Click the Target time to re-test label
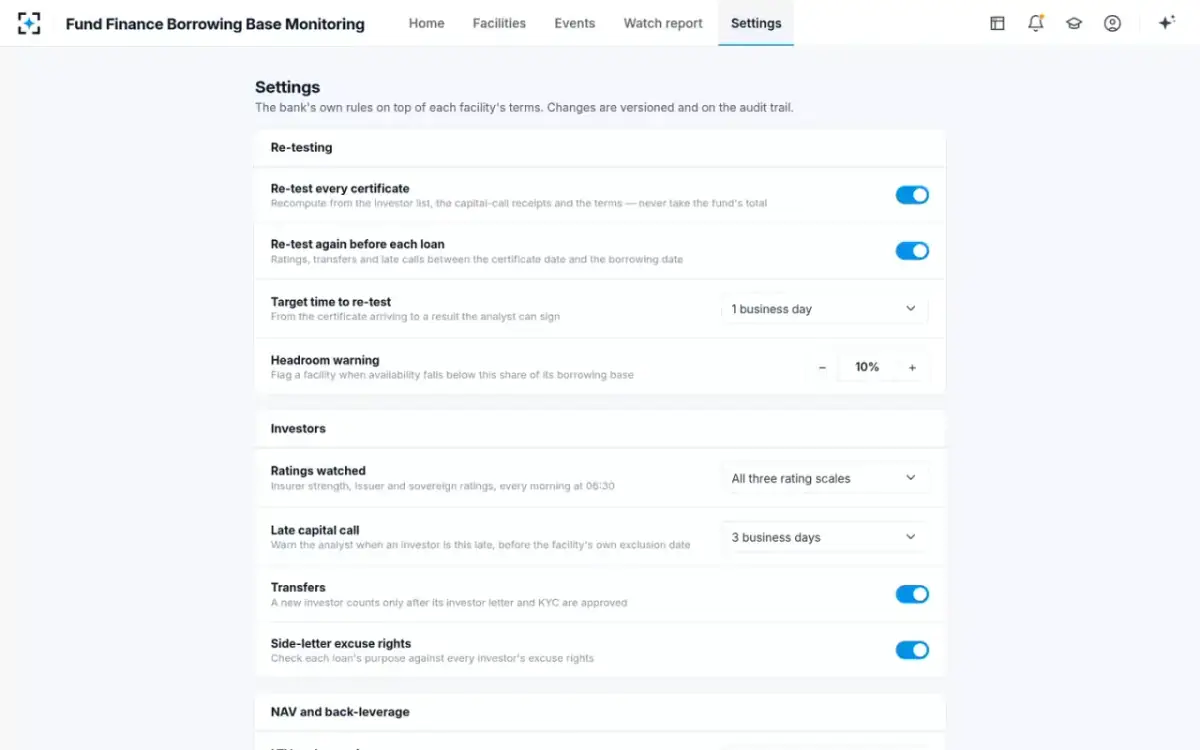 [331, 302]
